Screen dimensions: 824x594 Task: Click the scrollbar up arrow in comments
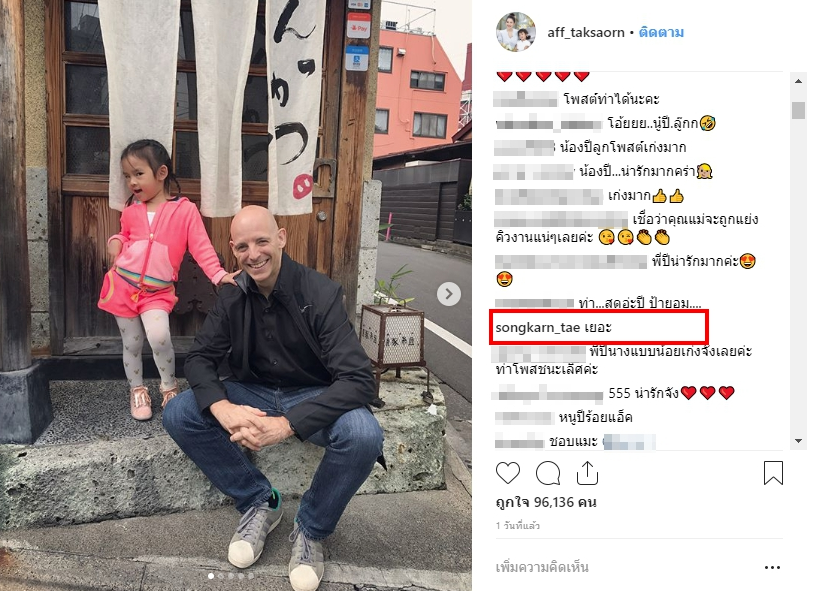(798, 81)
